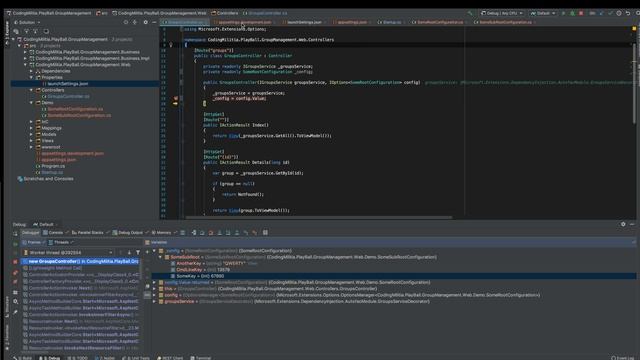Locate current file in Solution explorer
Image resolution: width=640 pixels, height=360 pixels.
126,22
